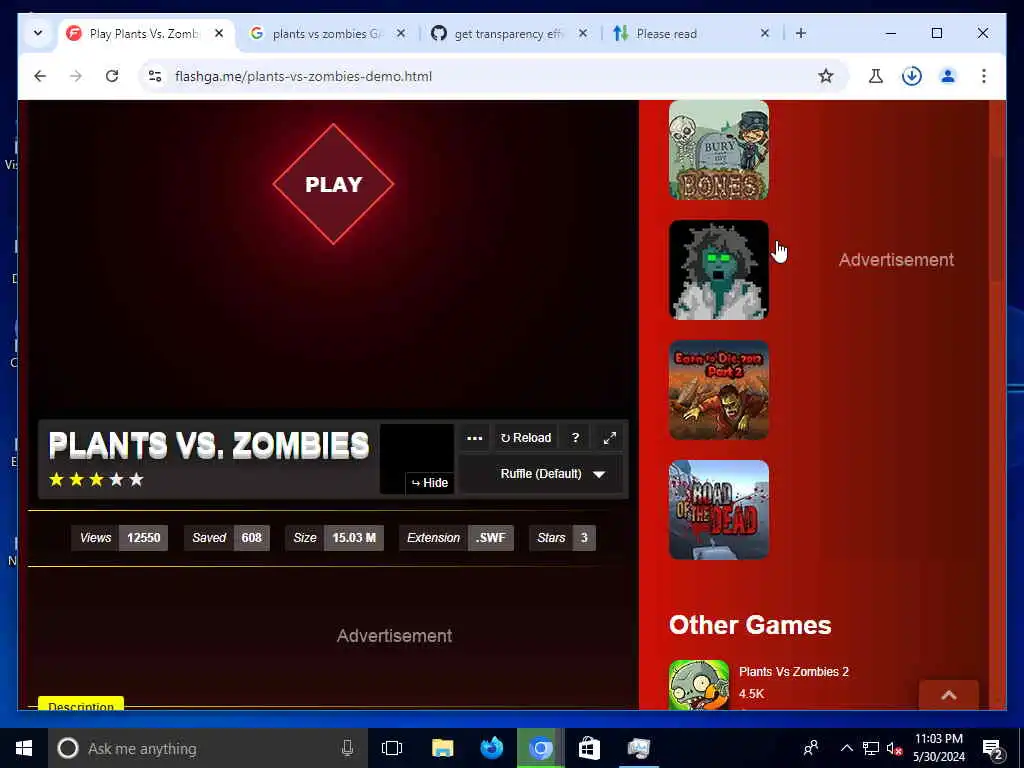Open the Bury My Bones game thumbnail
The width and height of the screenshot is (1024, 768).
pyautogui.click(x=718, y=150)
